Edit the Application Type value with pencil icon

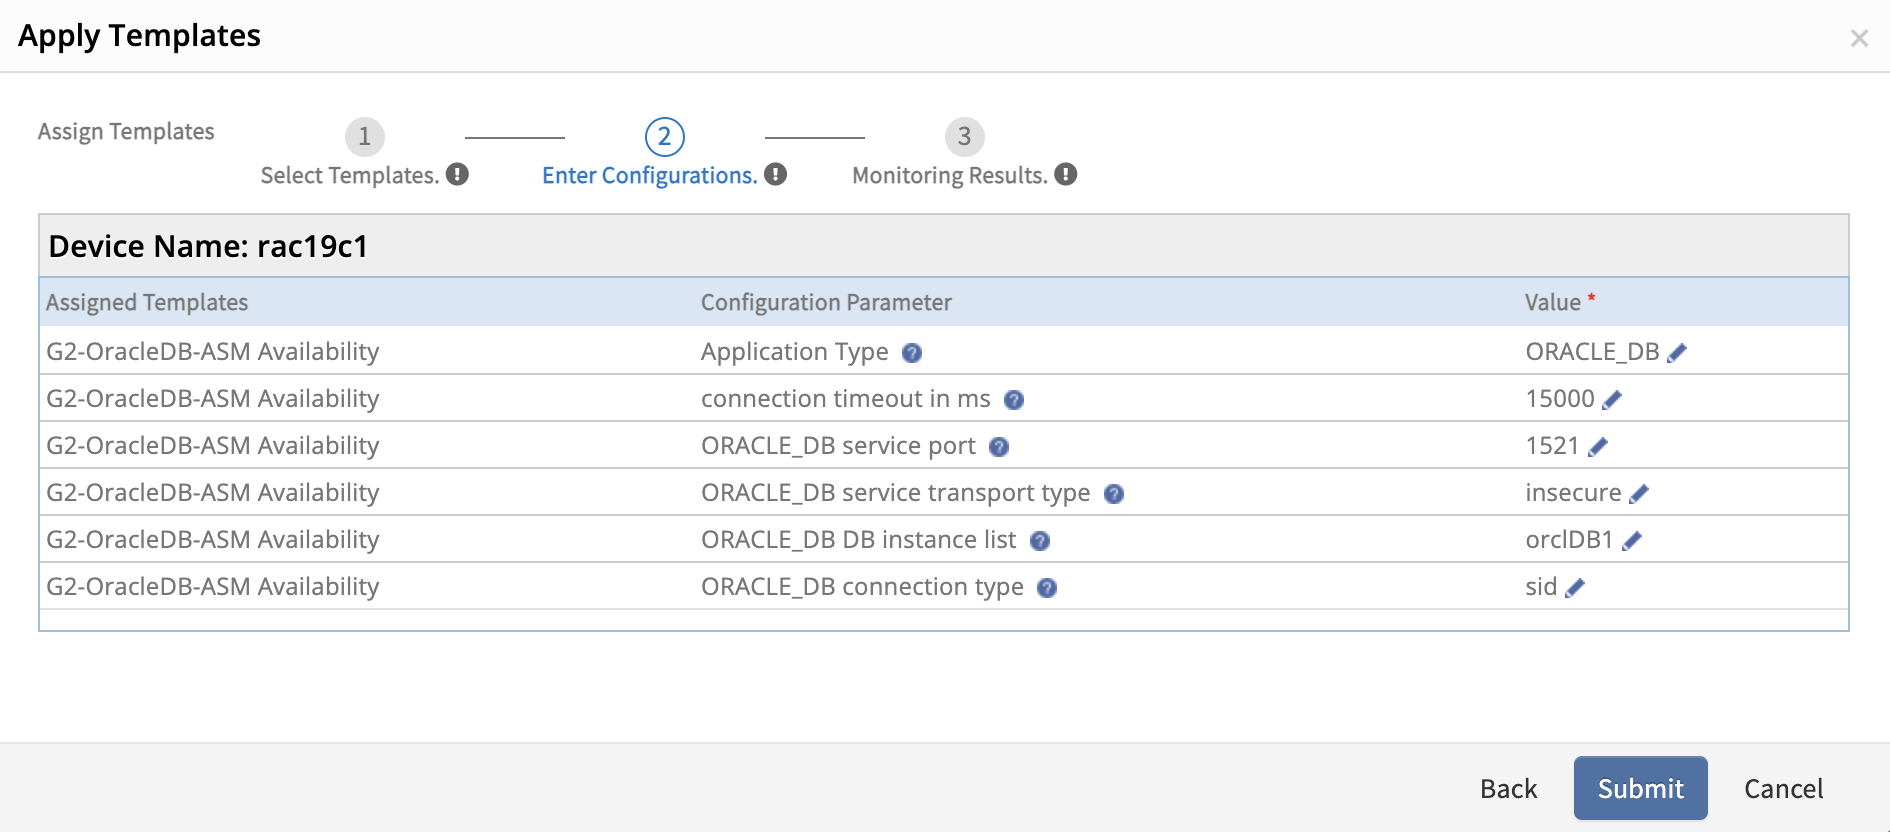1677,352
